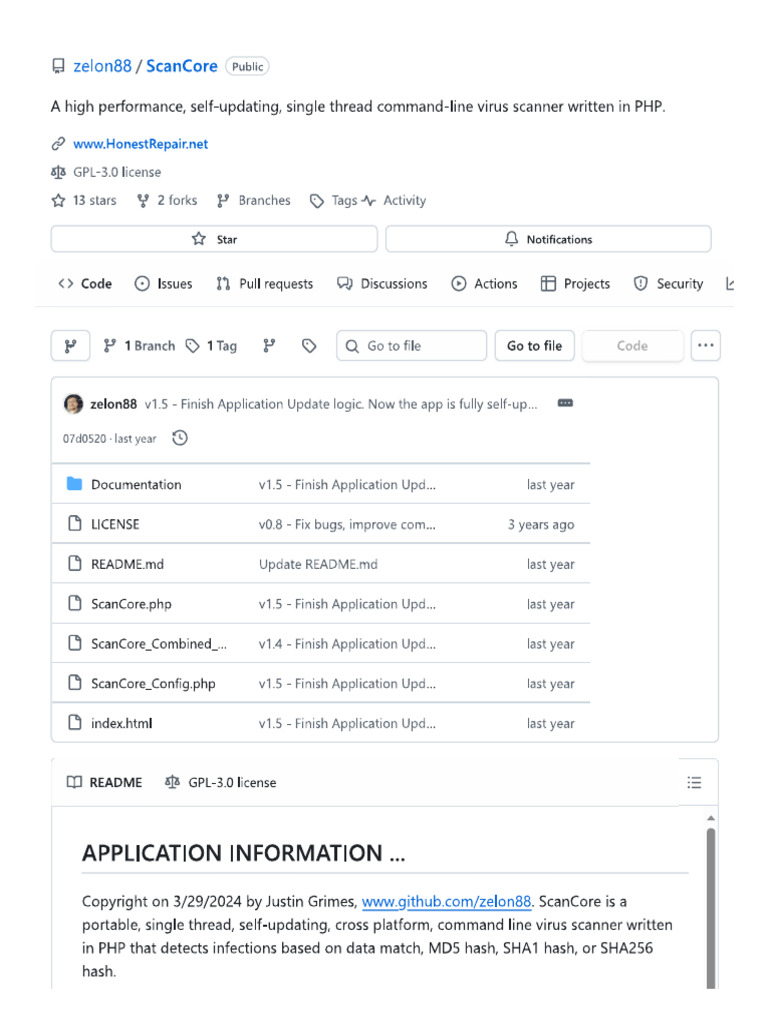
Task: Click the standalone branch icon beside 1 Tag
Action: pyautogui.click(x=269, y=345)
